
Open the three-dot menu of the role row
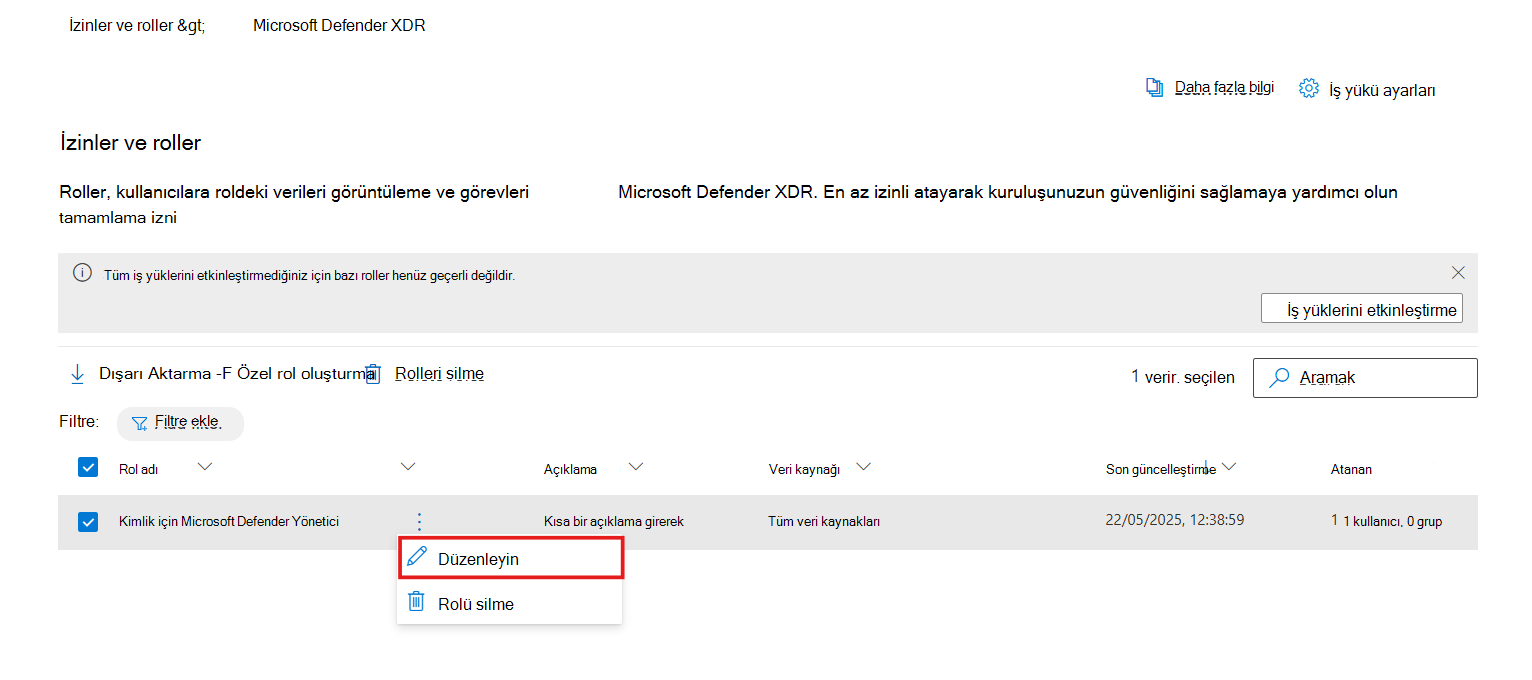coord(419,521)
